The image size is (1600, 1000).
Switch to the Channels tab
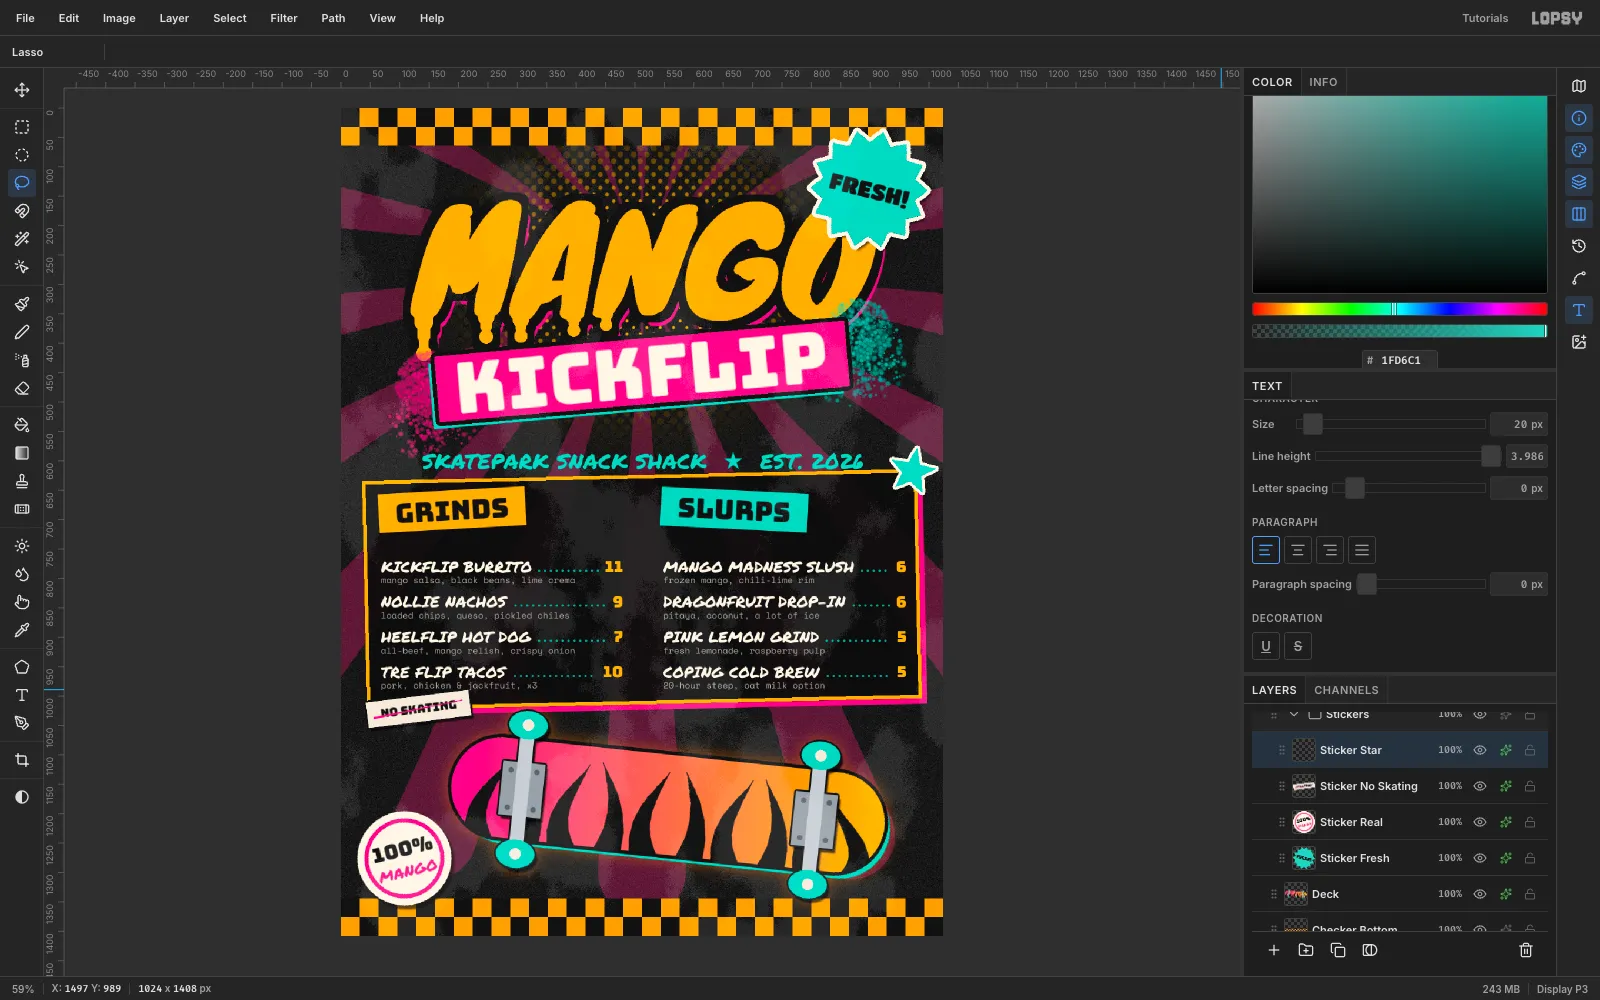coord(1346,690)
